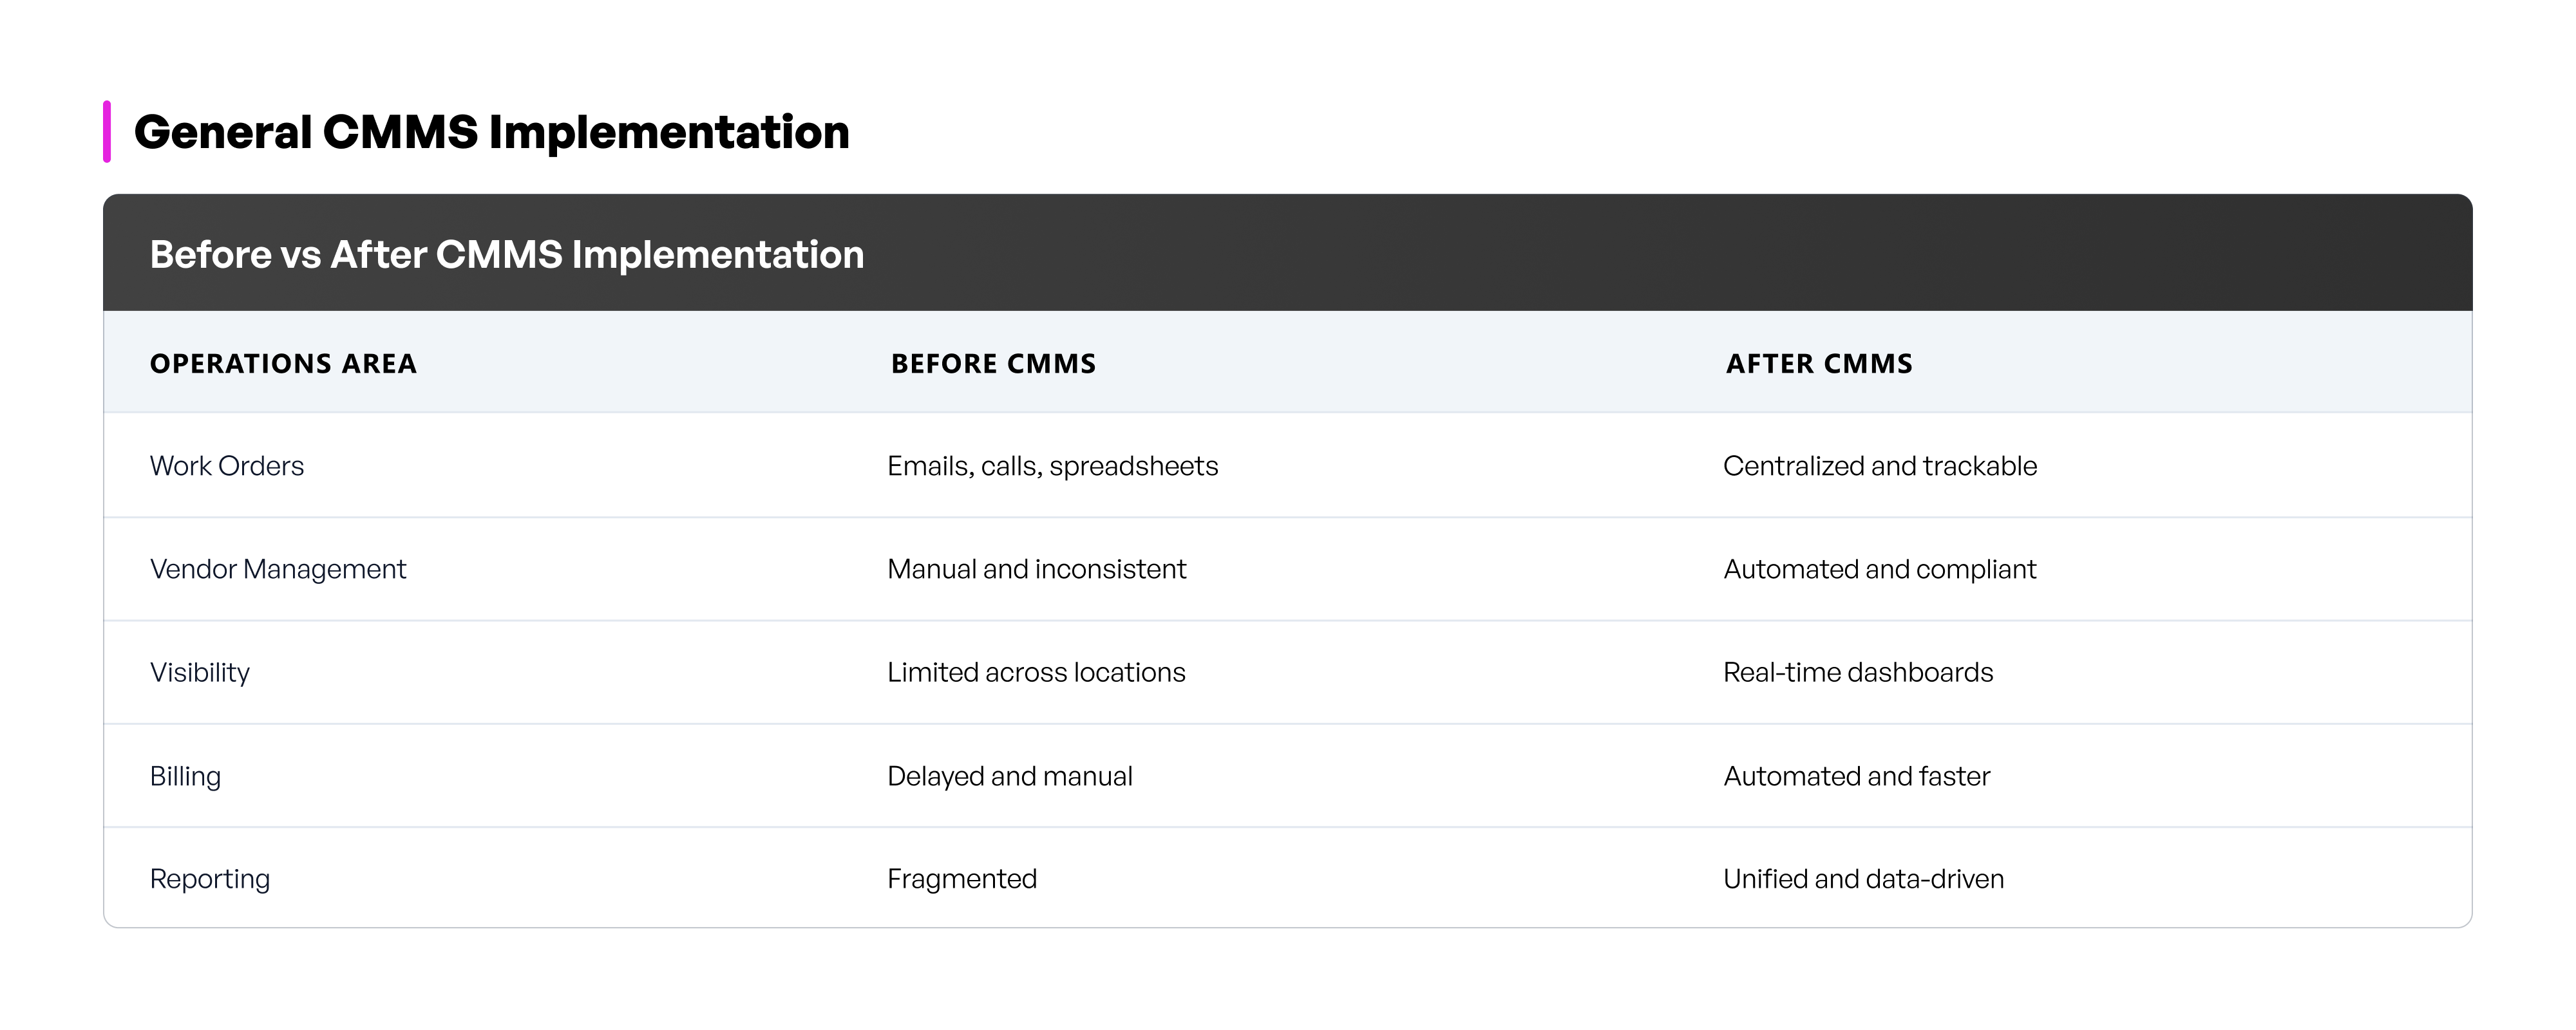Image resolution: width=2576 pixels, height=1030 pixels.
Task: Click the Centralized and trackable cell
Action: coord(1880,466)
